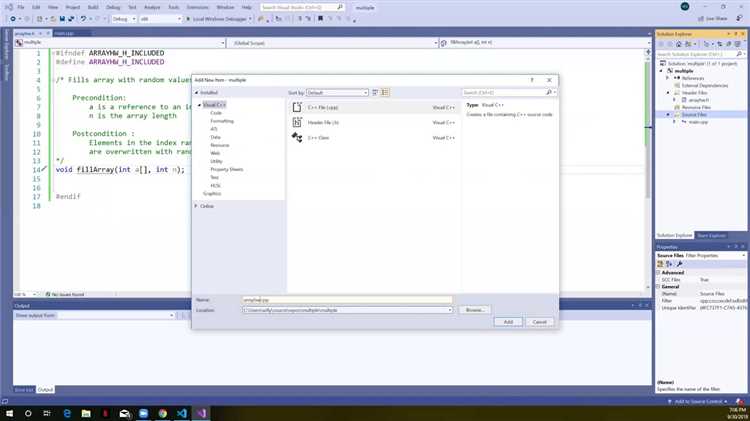
Task: Click the Live Share button
Action: click(713, 19)
